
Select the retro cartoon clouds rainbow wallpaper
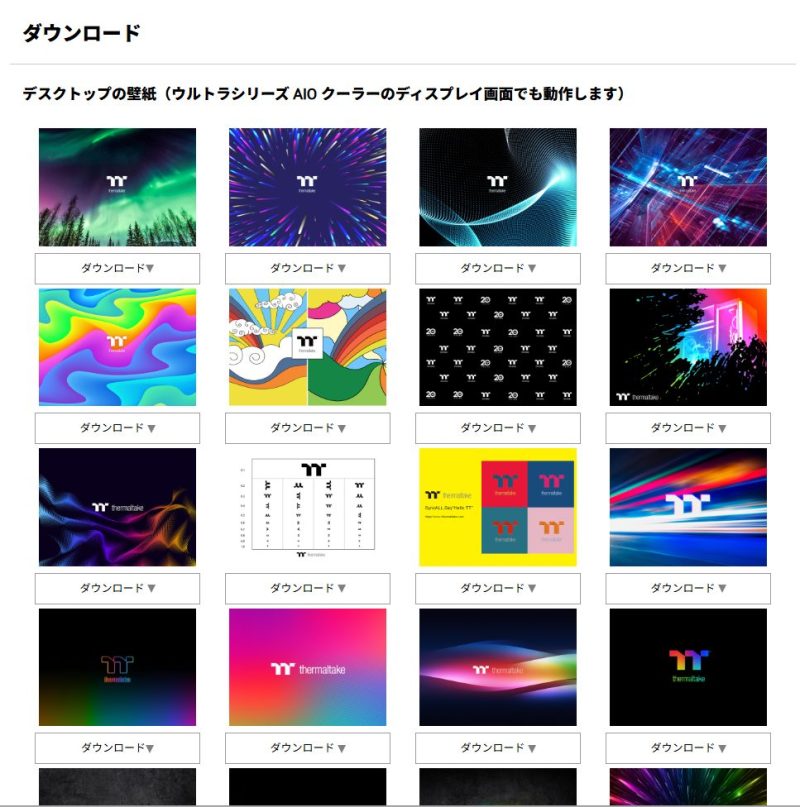[307, 347]
